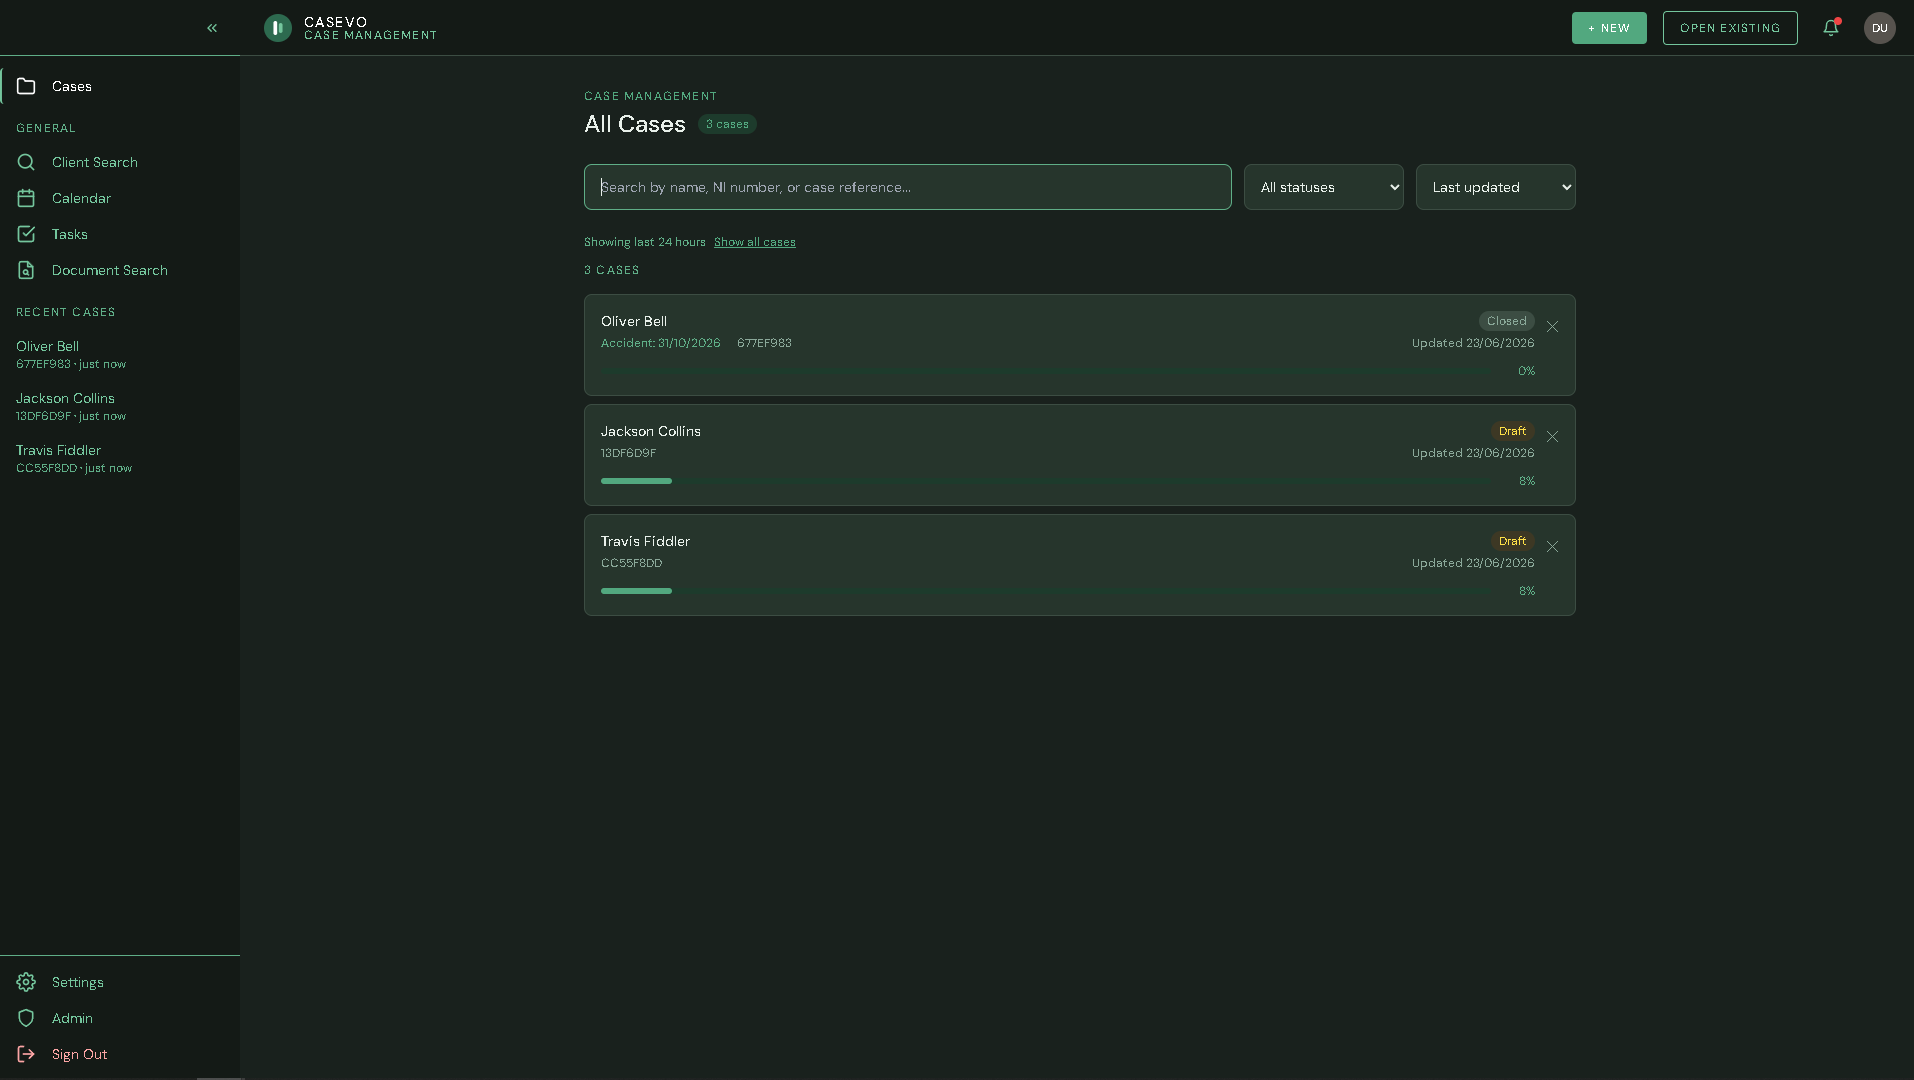Image resolution: width=1914 pixels, height=1080 pixels.
Task: Open notifications bell icon
Action: point(1831,28)
